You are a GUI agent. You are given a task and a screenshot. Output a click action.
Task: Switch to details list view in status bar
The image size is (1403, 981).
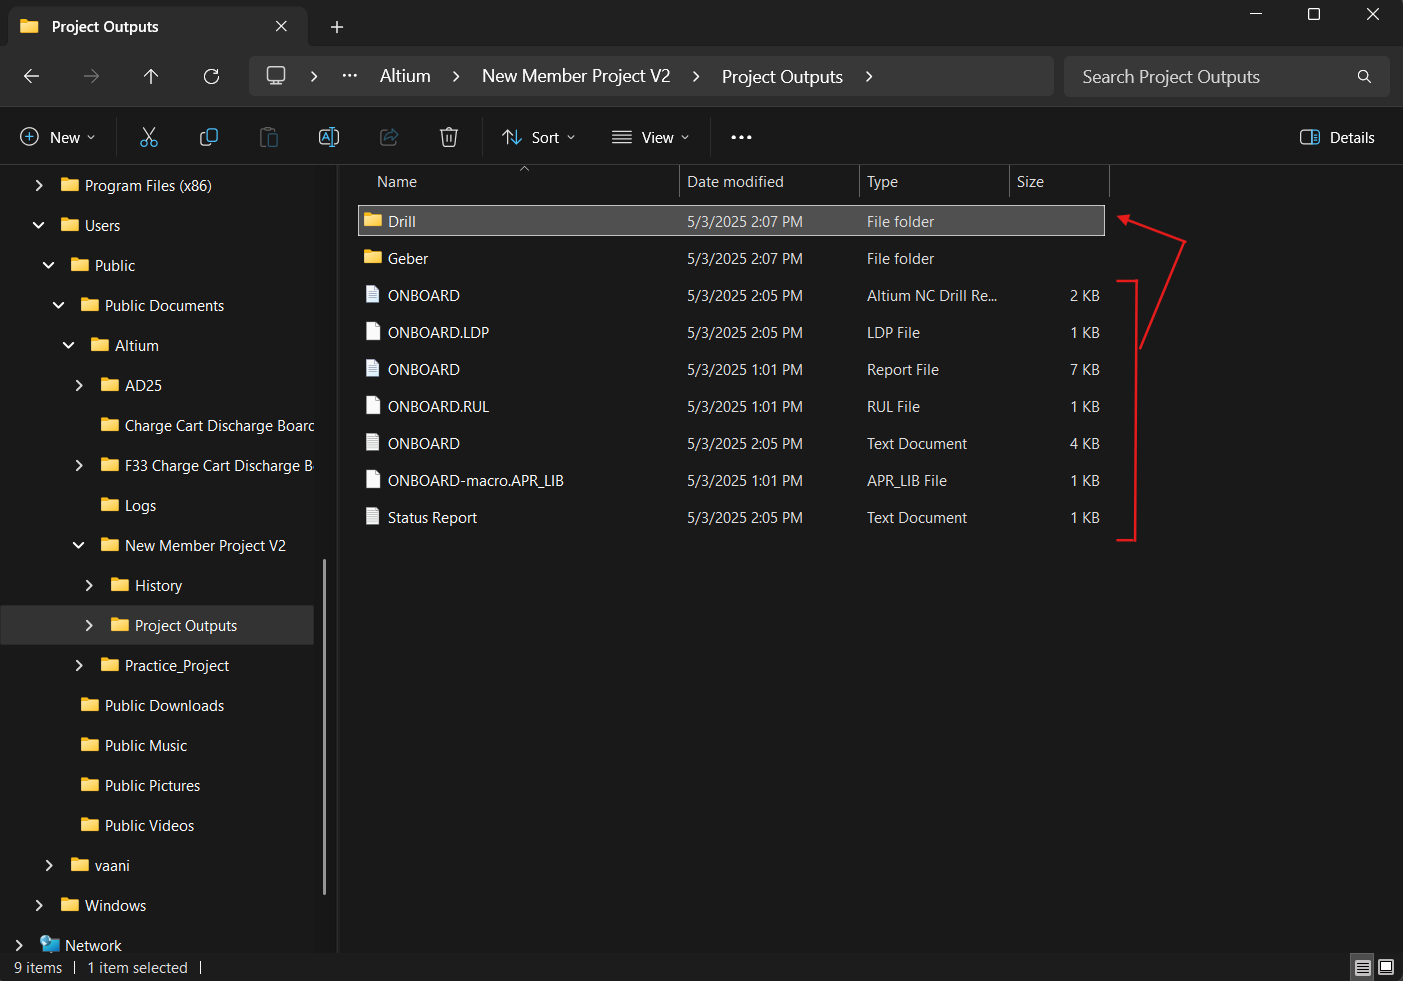1362,967
